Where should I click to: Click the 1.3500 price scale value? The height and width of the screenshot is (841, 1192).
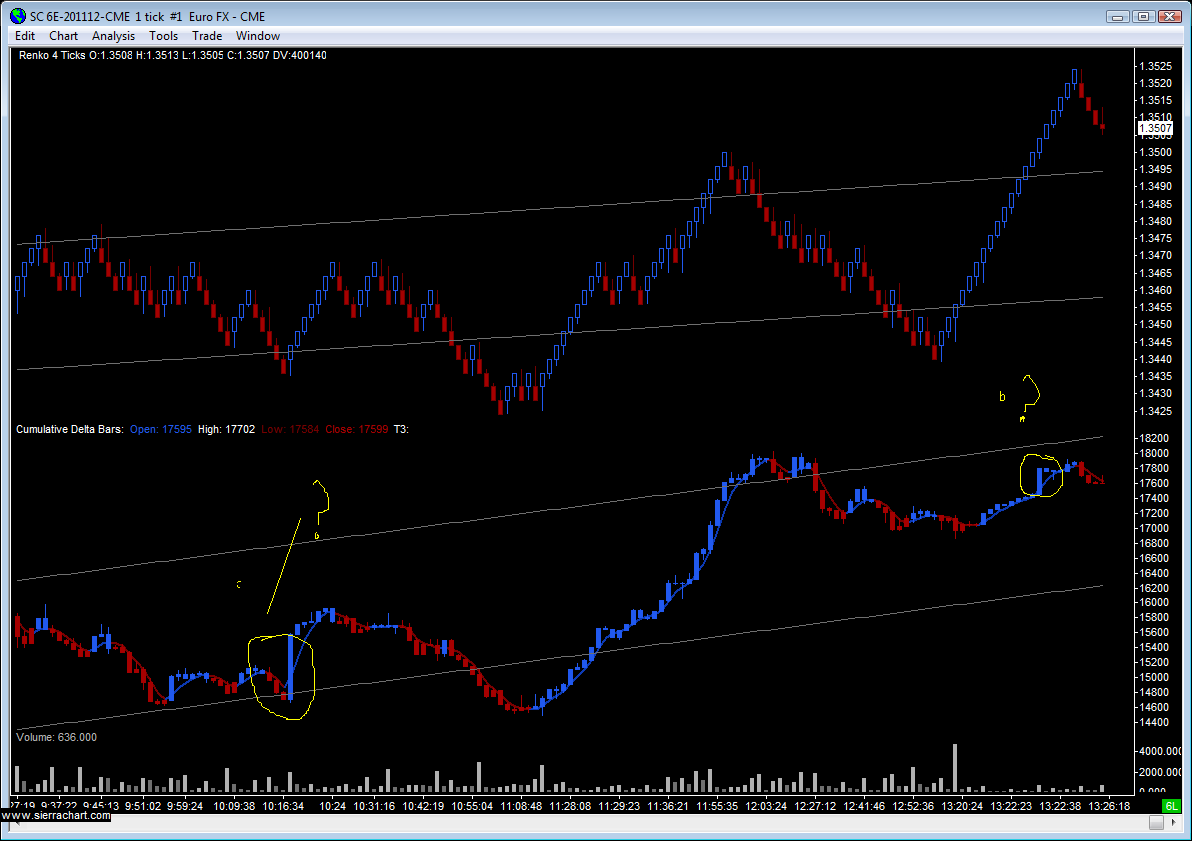point(1155,152)
